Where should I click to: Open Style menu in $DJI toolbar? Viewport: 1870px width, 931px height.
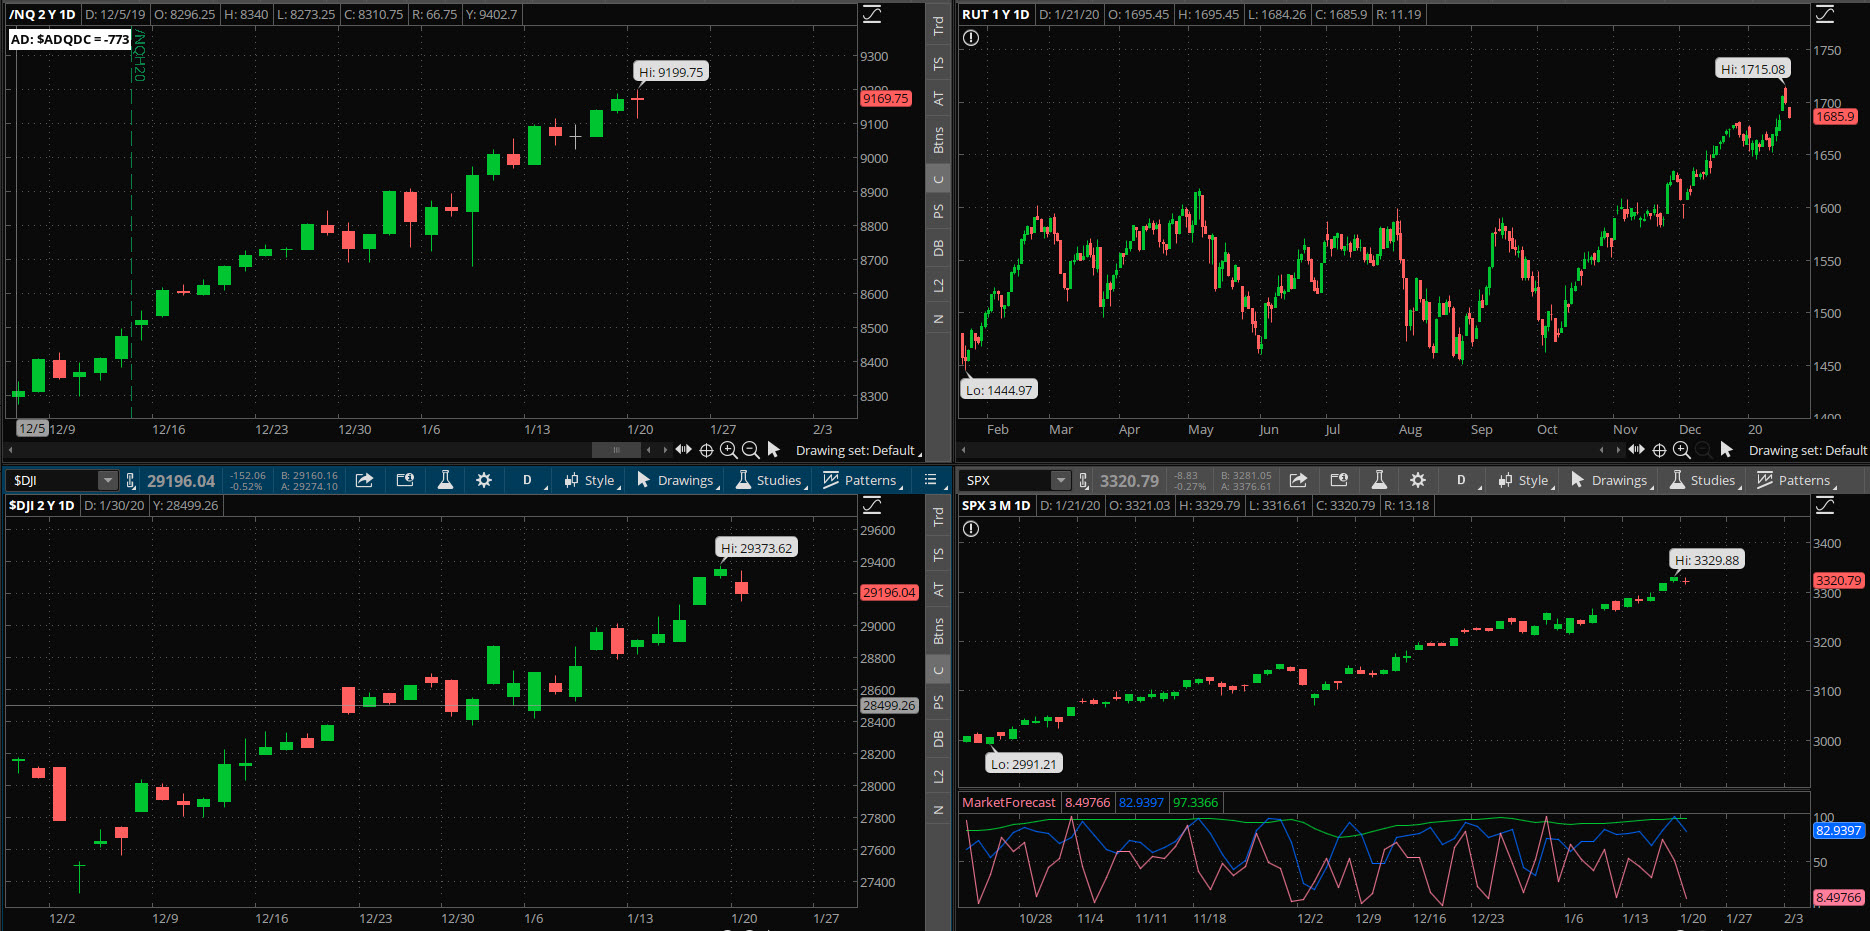(x=592, y=480)
